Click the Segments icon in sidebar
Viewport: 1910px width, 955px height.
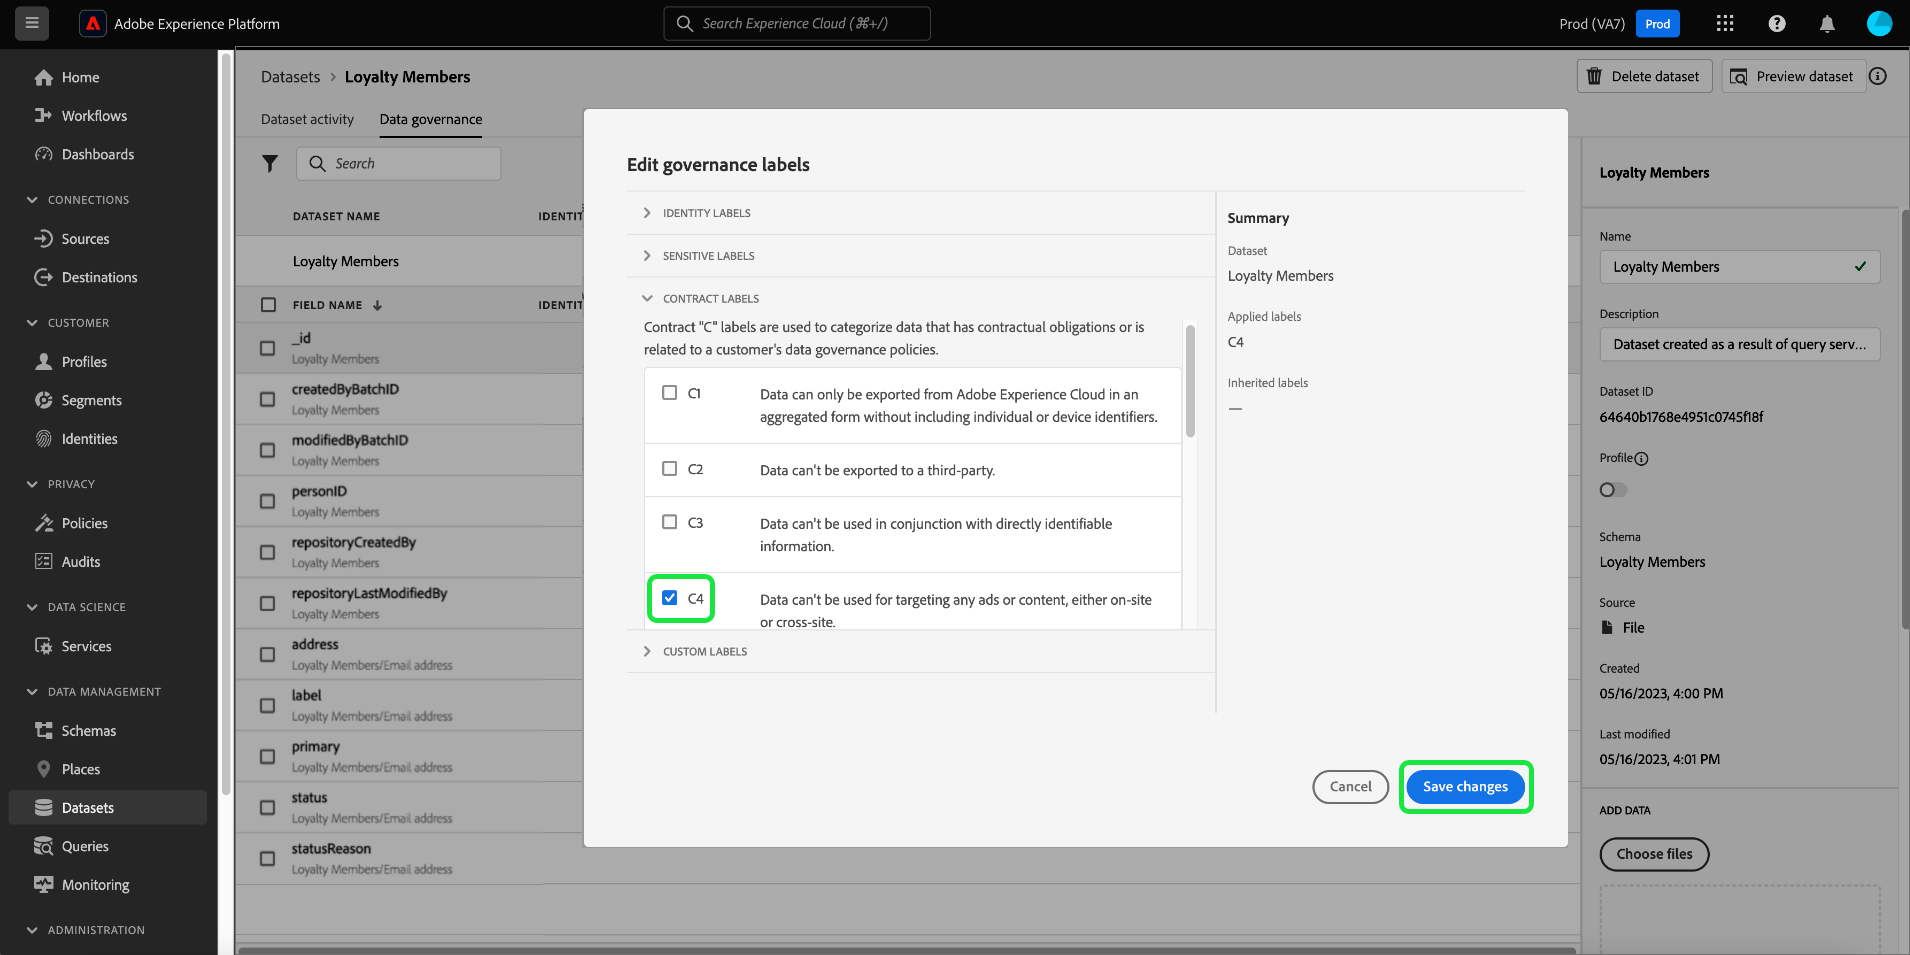point(44,400)
